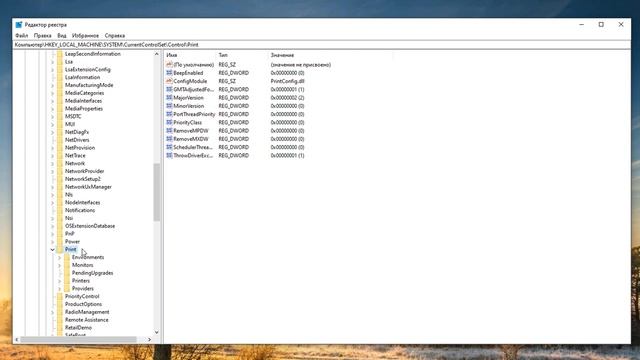The height and width of the screenshot is (360, 640).
Task: Click the RemoveMXDW DWORD icon
Action: pyautogui.click(x=169, y=139)
